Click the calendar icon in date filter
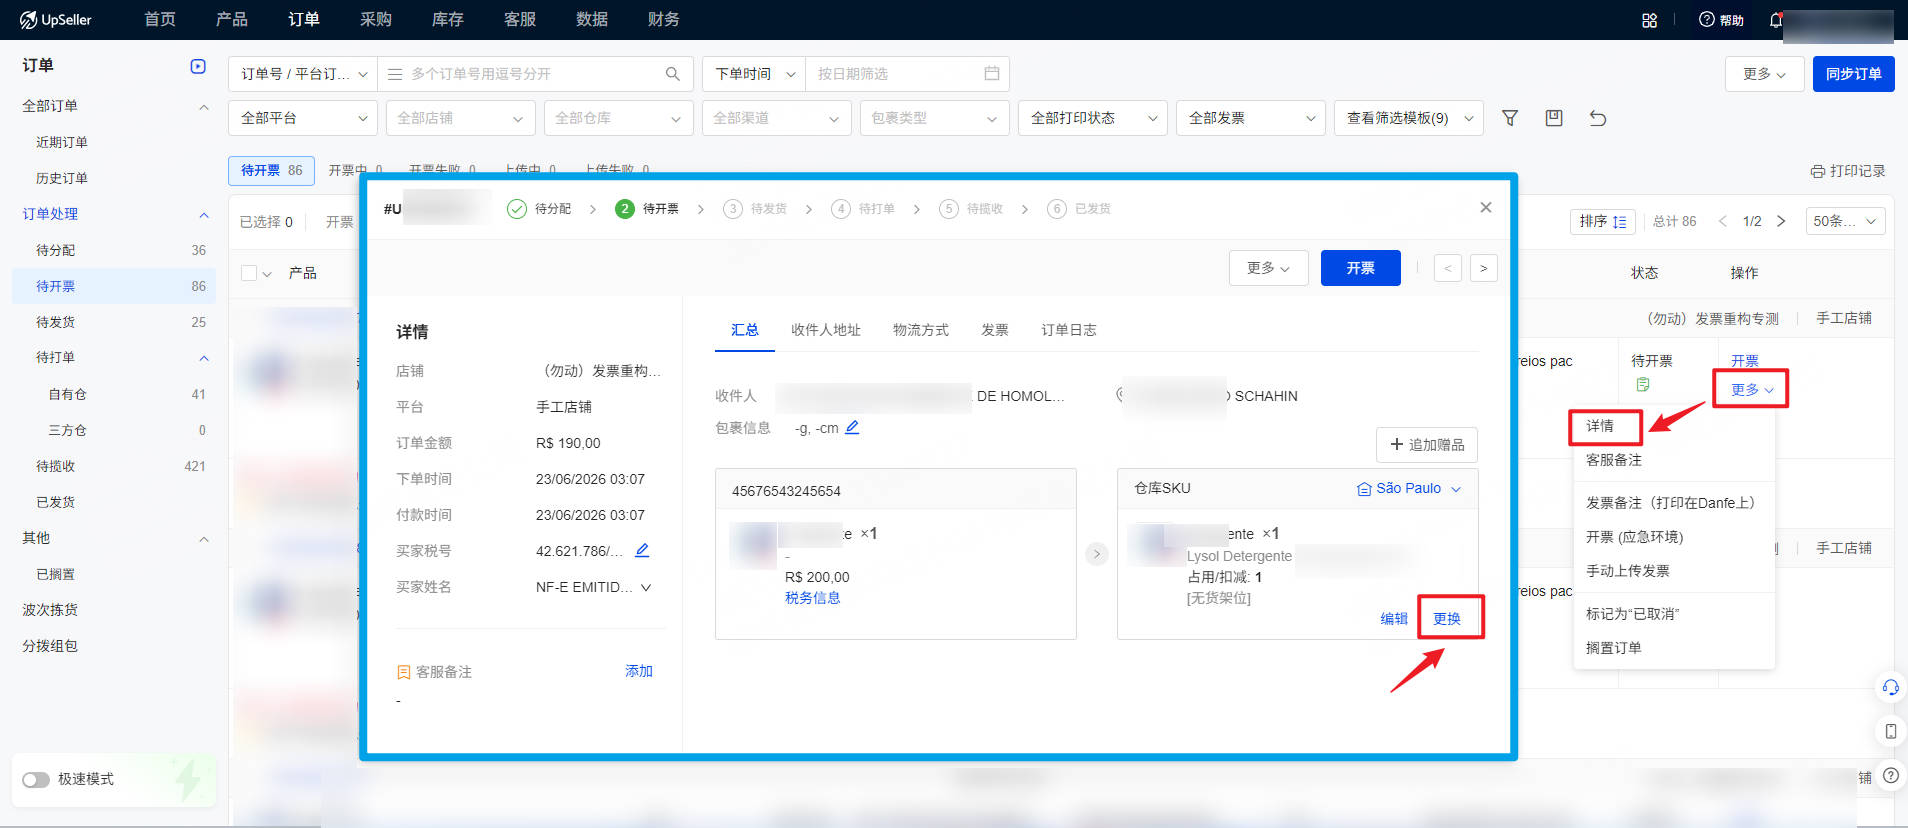This screenshot has width=1908, height=828. [992, 74]
